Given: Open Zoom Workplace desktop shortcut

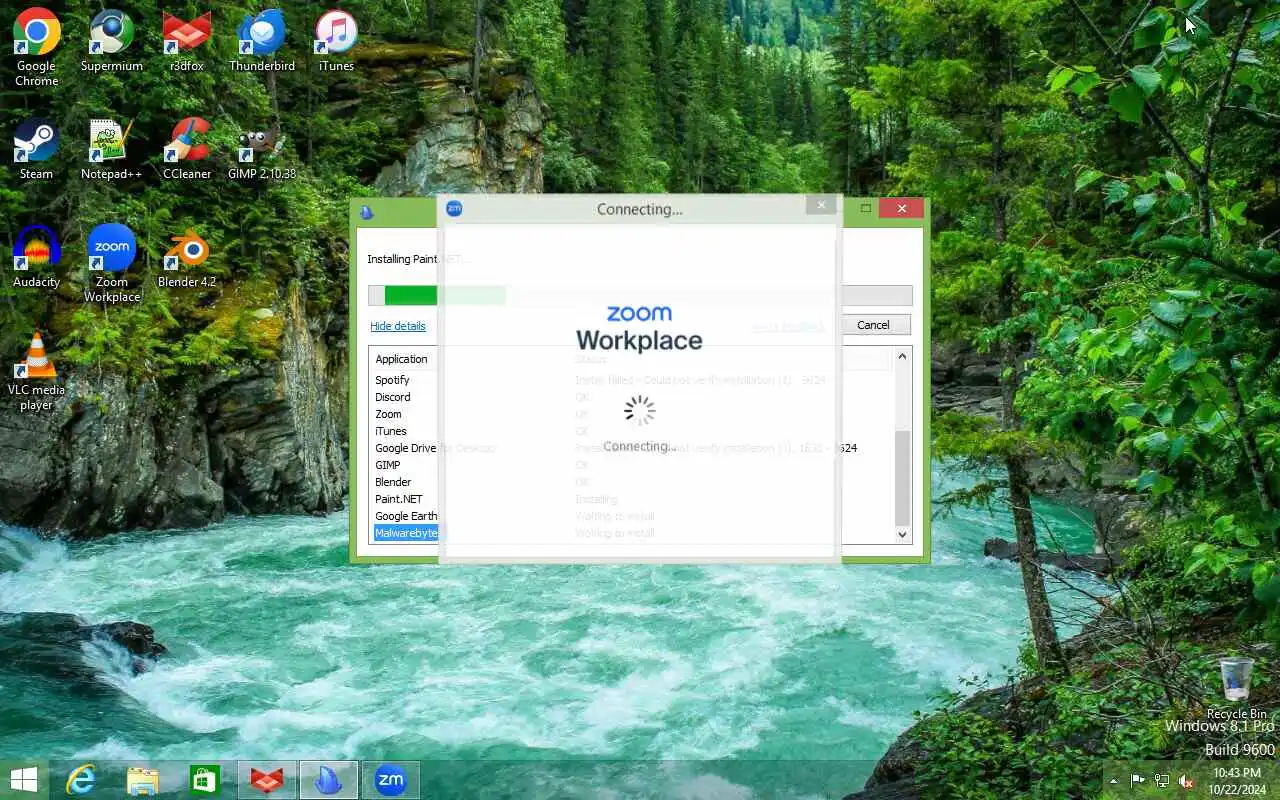Looking at the screenshot, I should pyautogui.click(x=111, y=263).
